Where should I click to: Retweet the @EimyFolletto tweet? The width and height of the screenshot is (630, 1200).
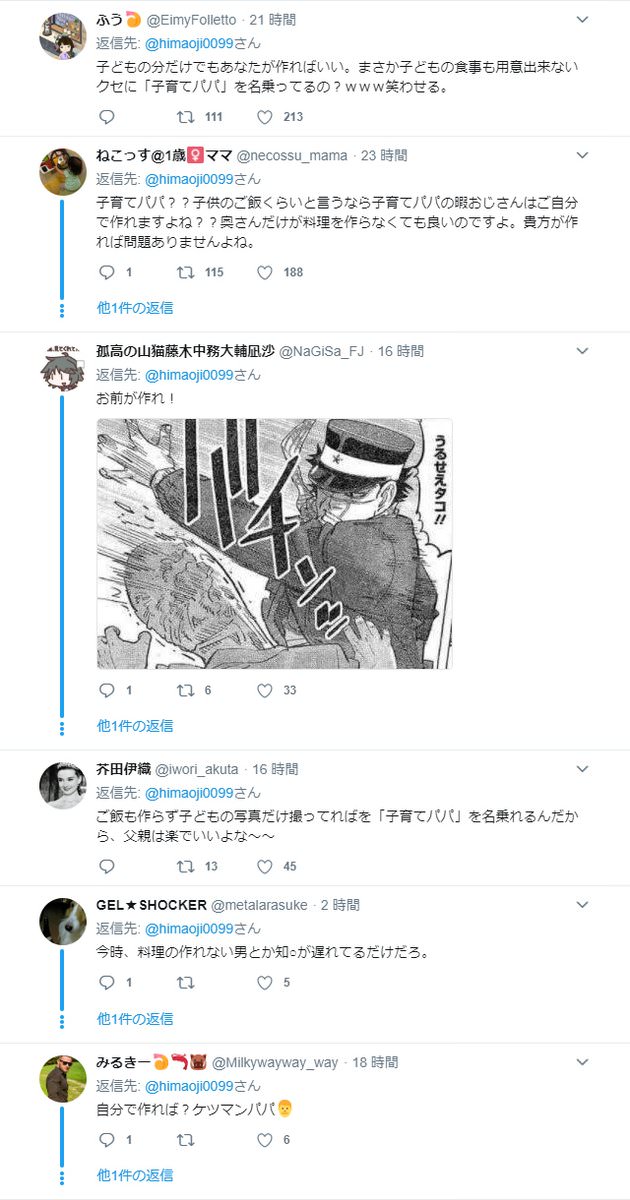(x=185, y=117)
